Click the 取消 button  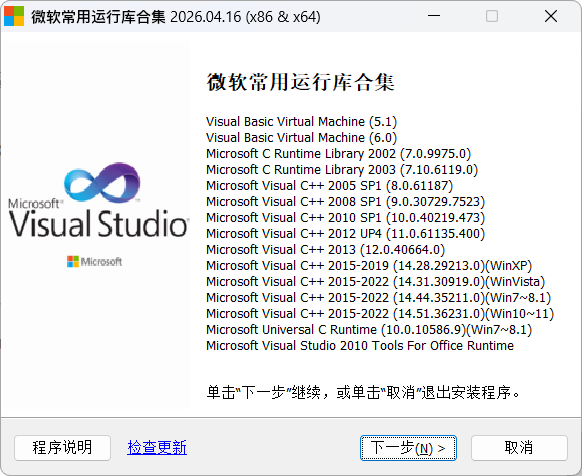click(x=519, y=448)
